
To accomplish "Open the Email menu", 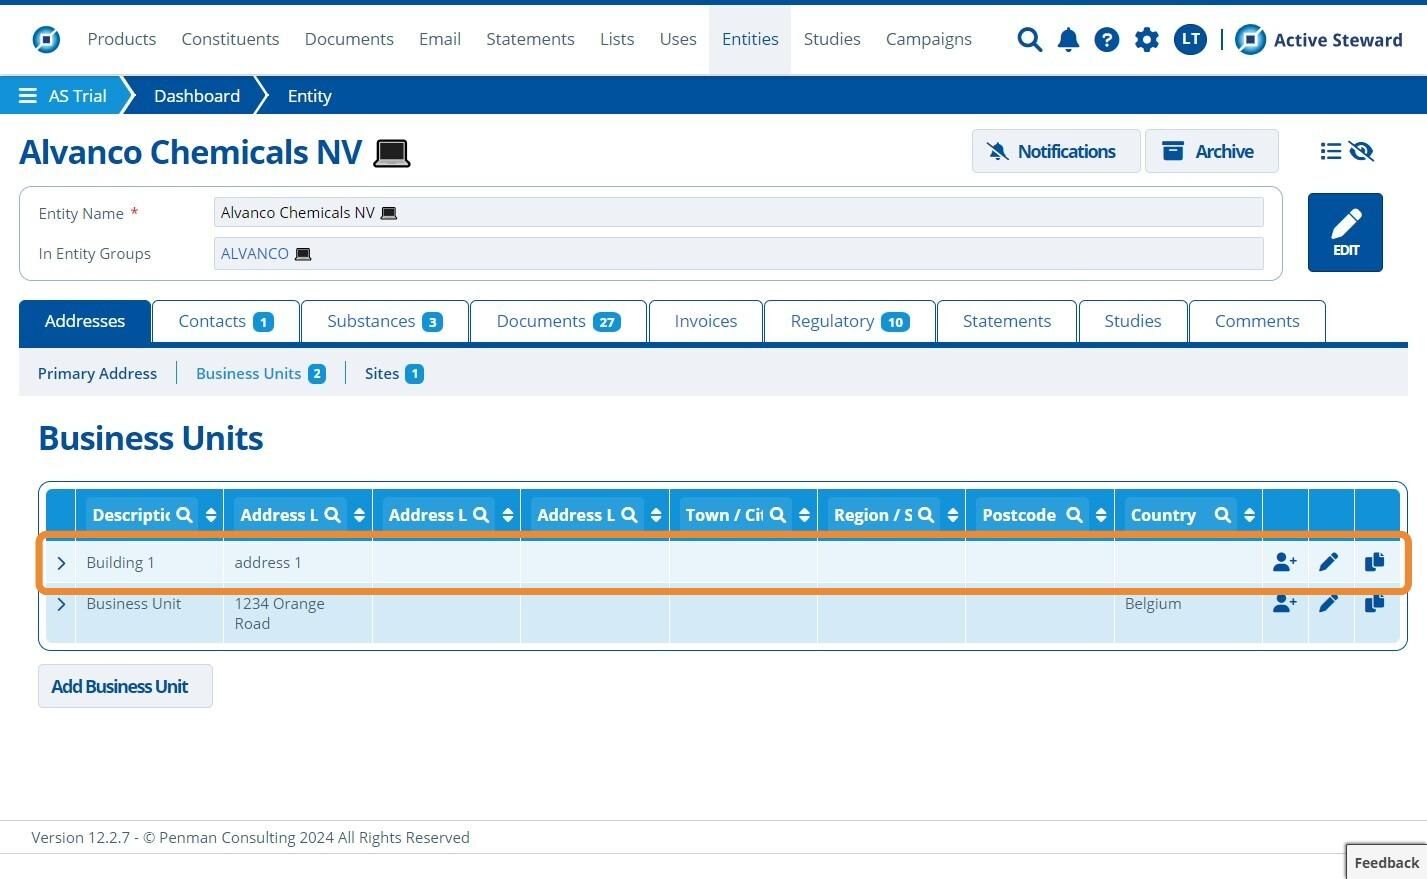I will click(440, 39).
